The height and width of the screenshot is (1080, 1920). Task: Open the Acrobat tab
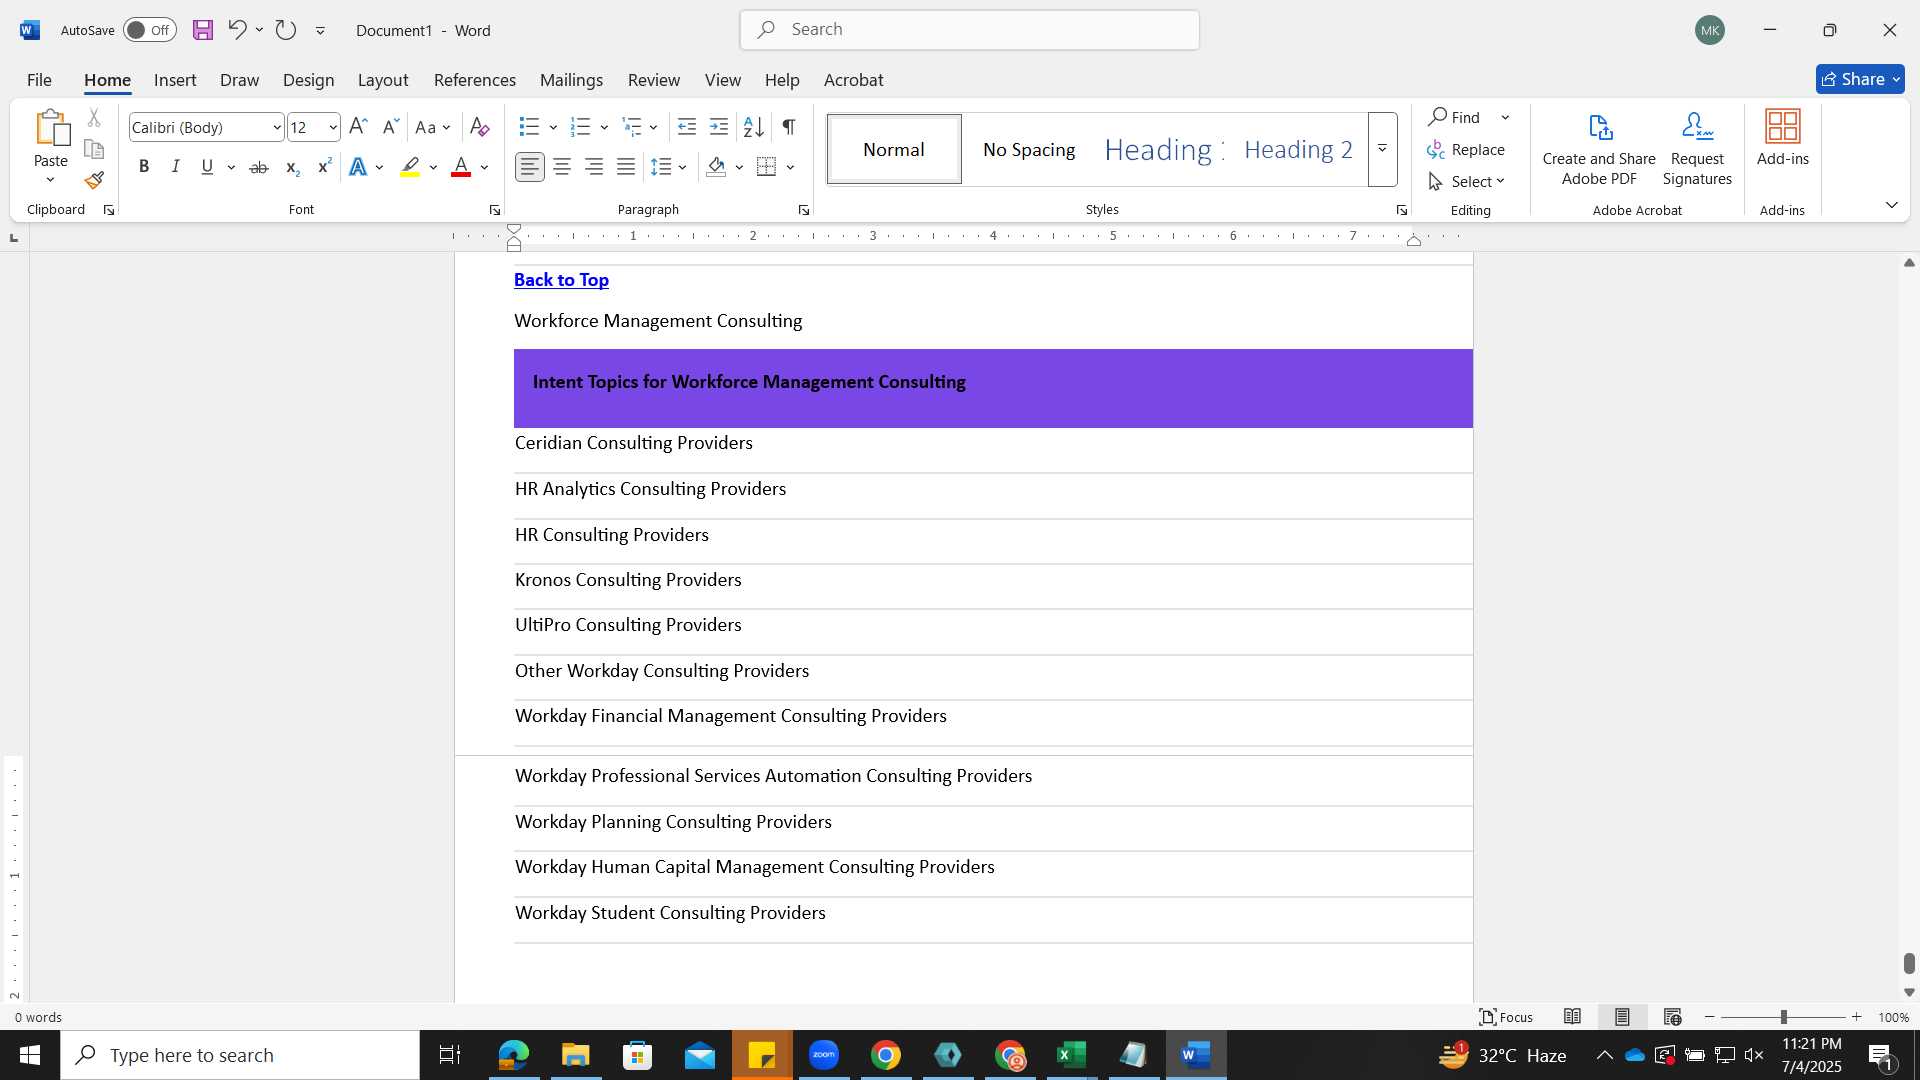(x=853, y=80)
